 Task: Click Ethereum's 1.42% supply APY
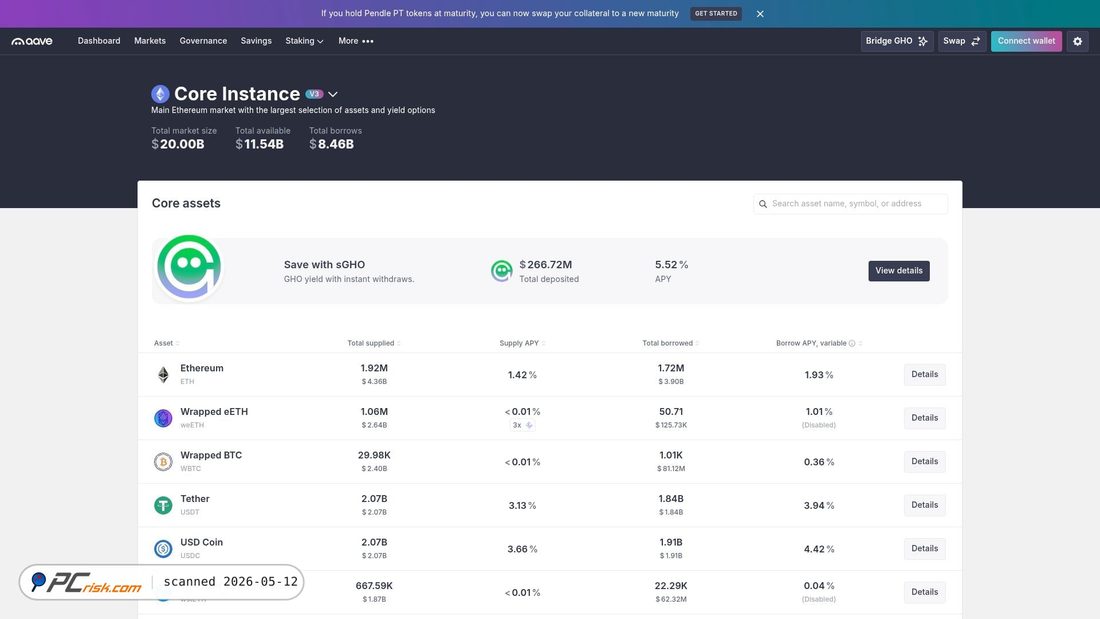coord(522,375)
